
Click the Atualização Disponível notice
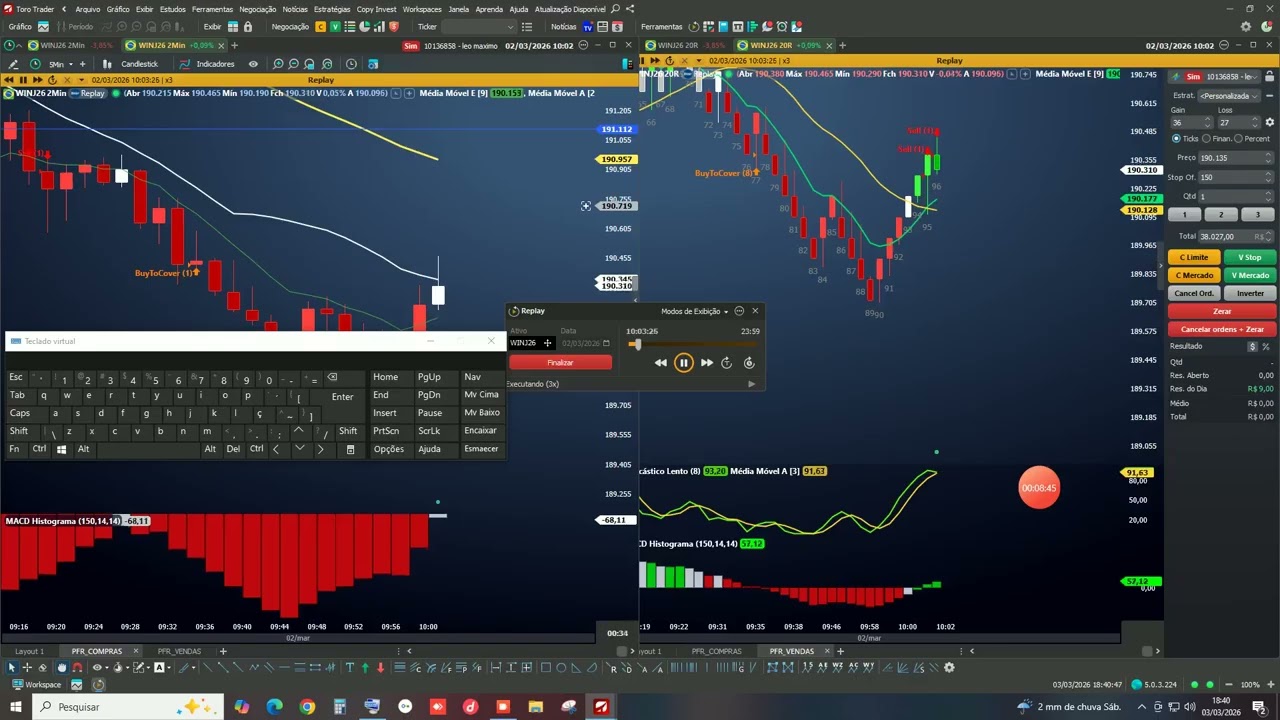(570, 9)
